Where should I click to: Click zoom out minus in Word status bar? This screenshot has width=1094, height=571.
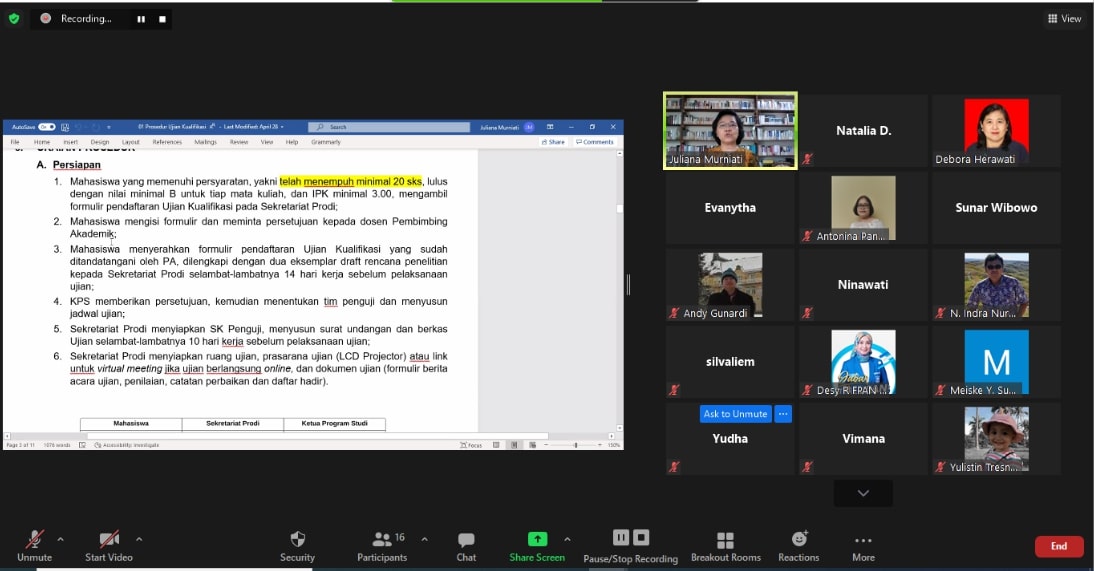546,445
